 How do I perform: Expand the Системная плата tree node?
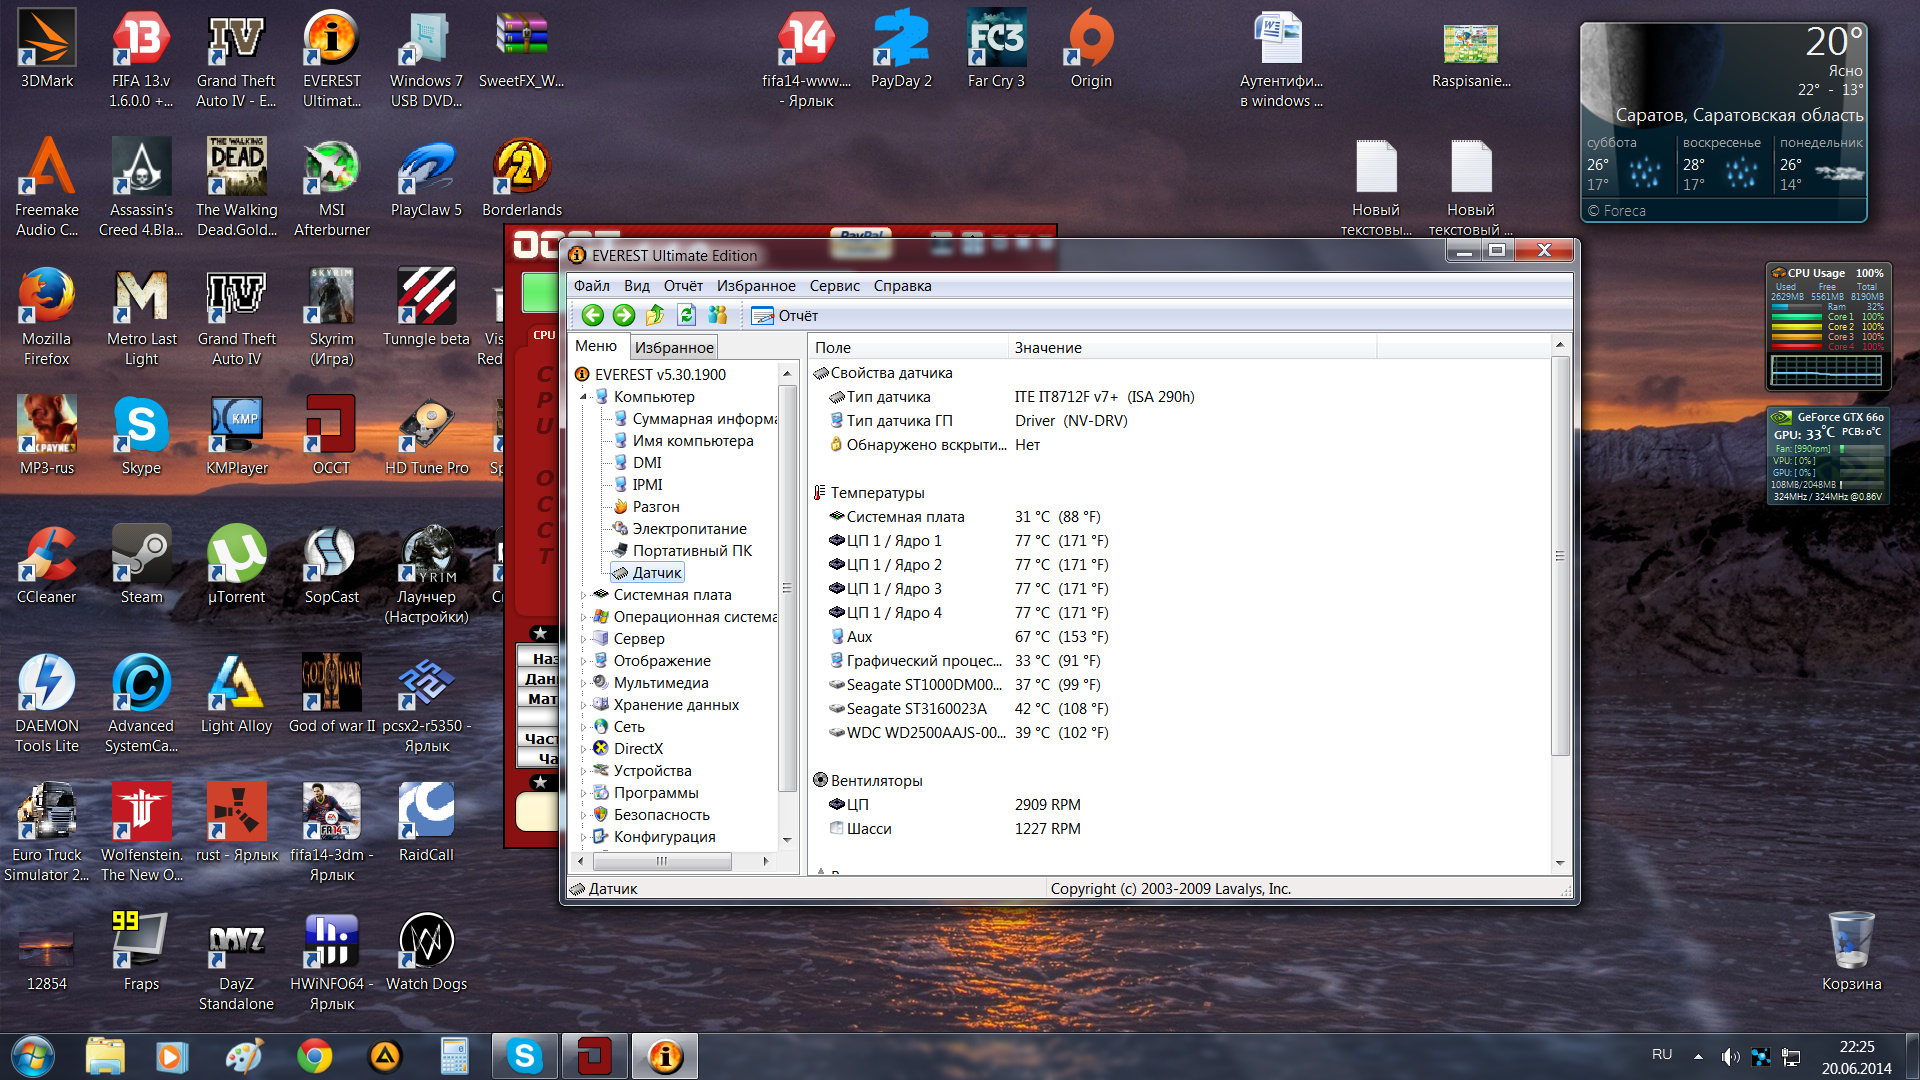[x=584, y=595]
